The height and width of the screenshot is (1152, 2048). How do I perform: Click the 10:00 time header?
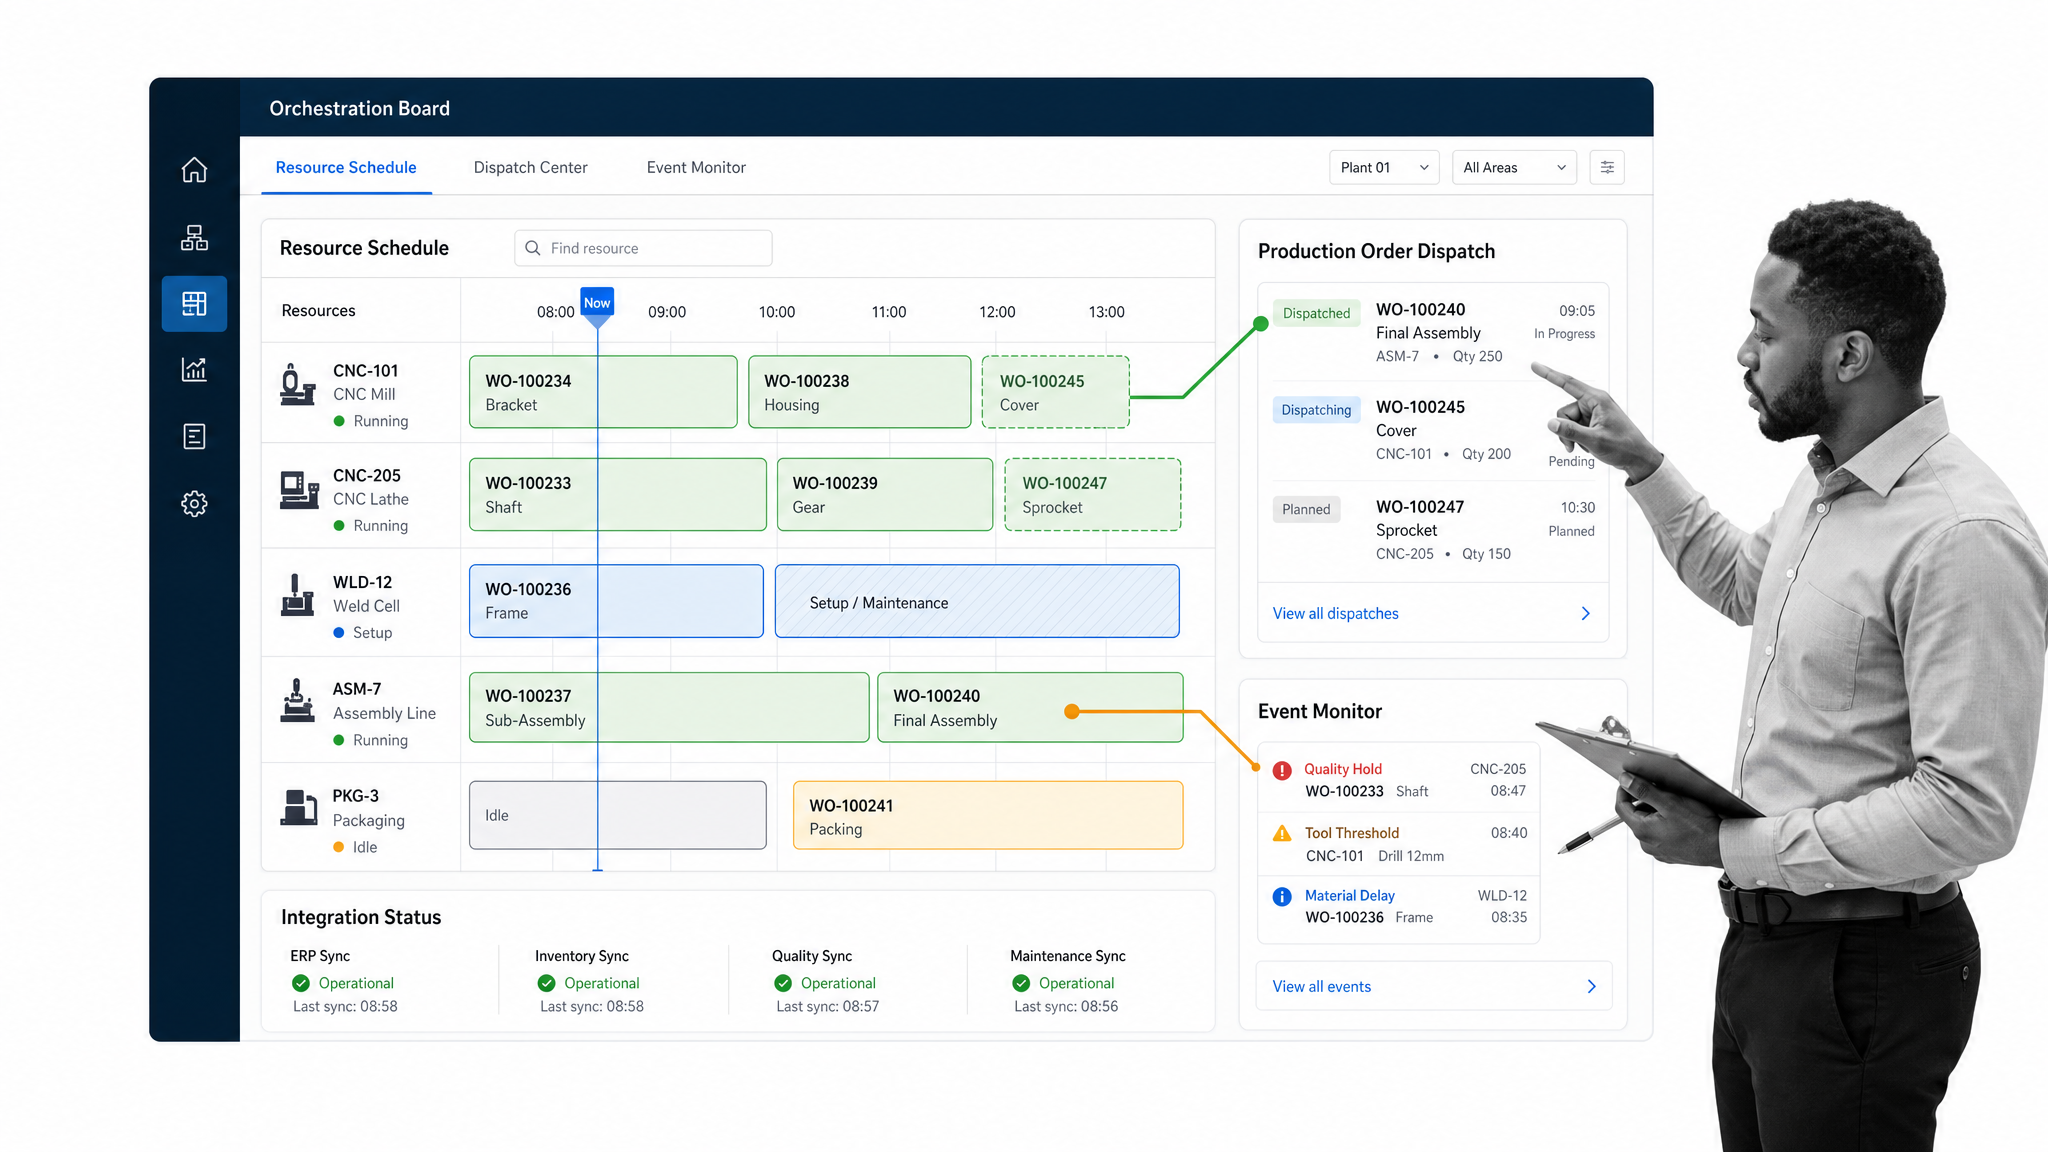[x=777, y=312]
